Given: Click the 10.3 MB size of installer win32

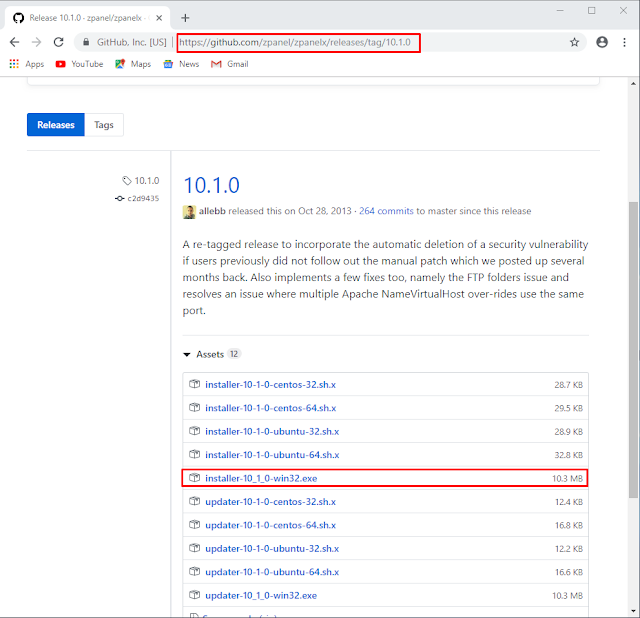Looking at the screenshot, I should click(567, 478).
